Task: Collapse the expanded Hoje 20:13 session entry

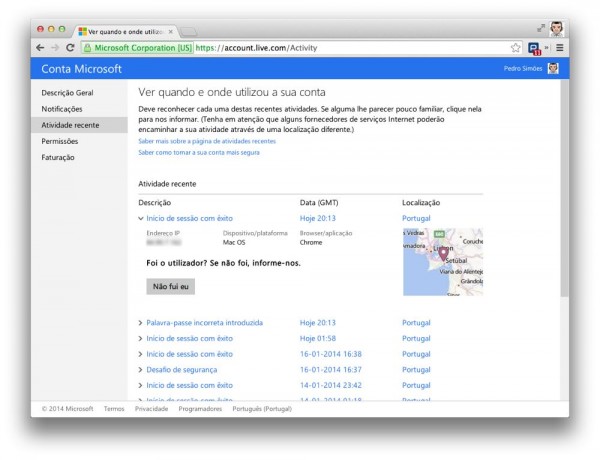Action: (x=140, y=219)
